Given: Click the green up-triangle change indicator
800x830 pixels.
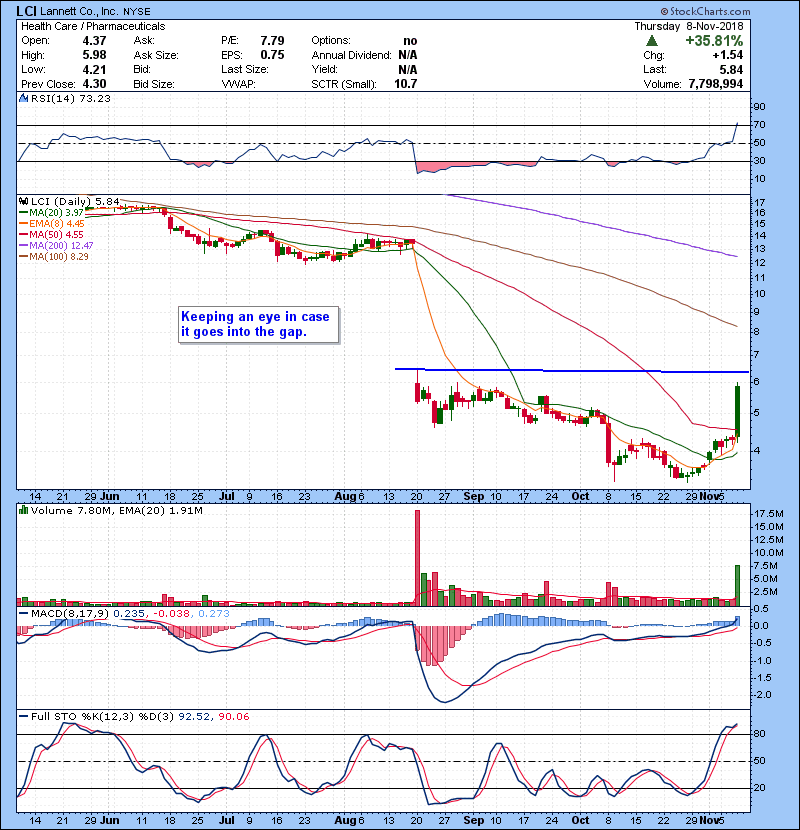Looking at the screenshot, I should tap(652, 41).
